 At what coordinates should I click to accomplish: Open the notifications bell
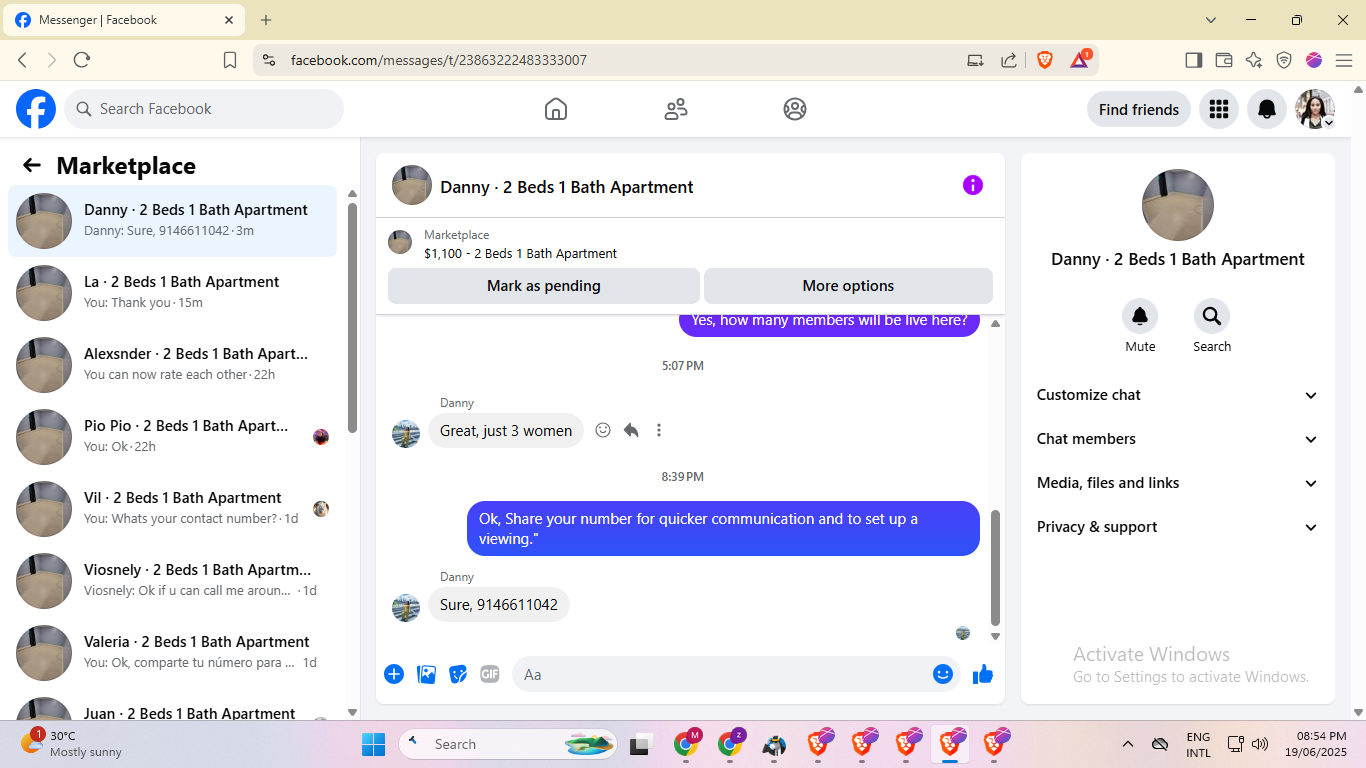tap(1266, 109)
